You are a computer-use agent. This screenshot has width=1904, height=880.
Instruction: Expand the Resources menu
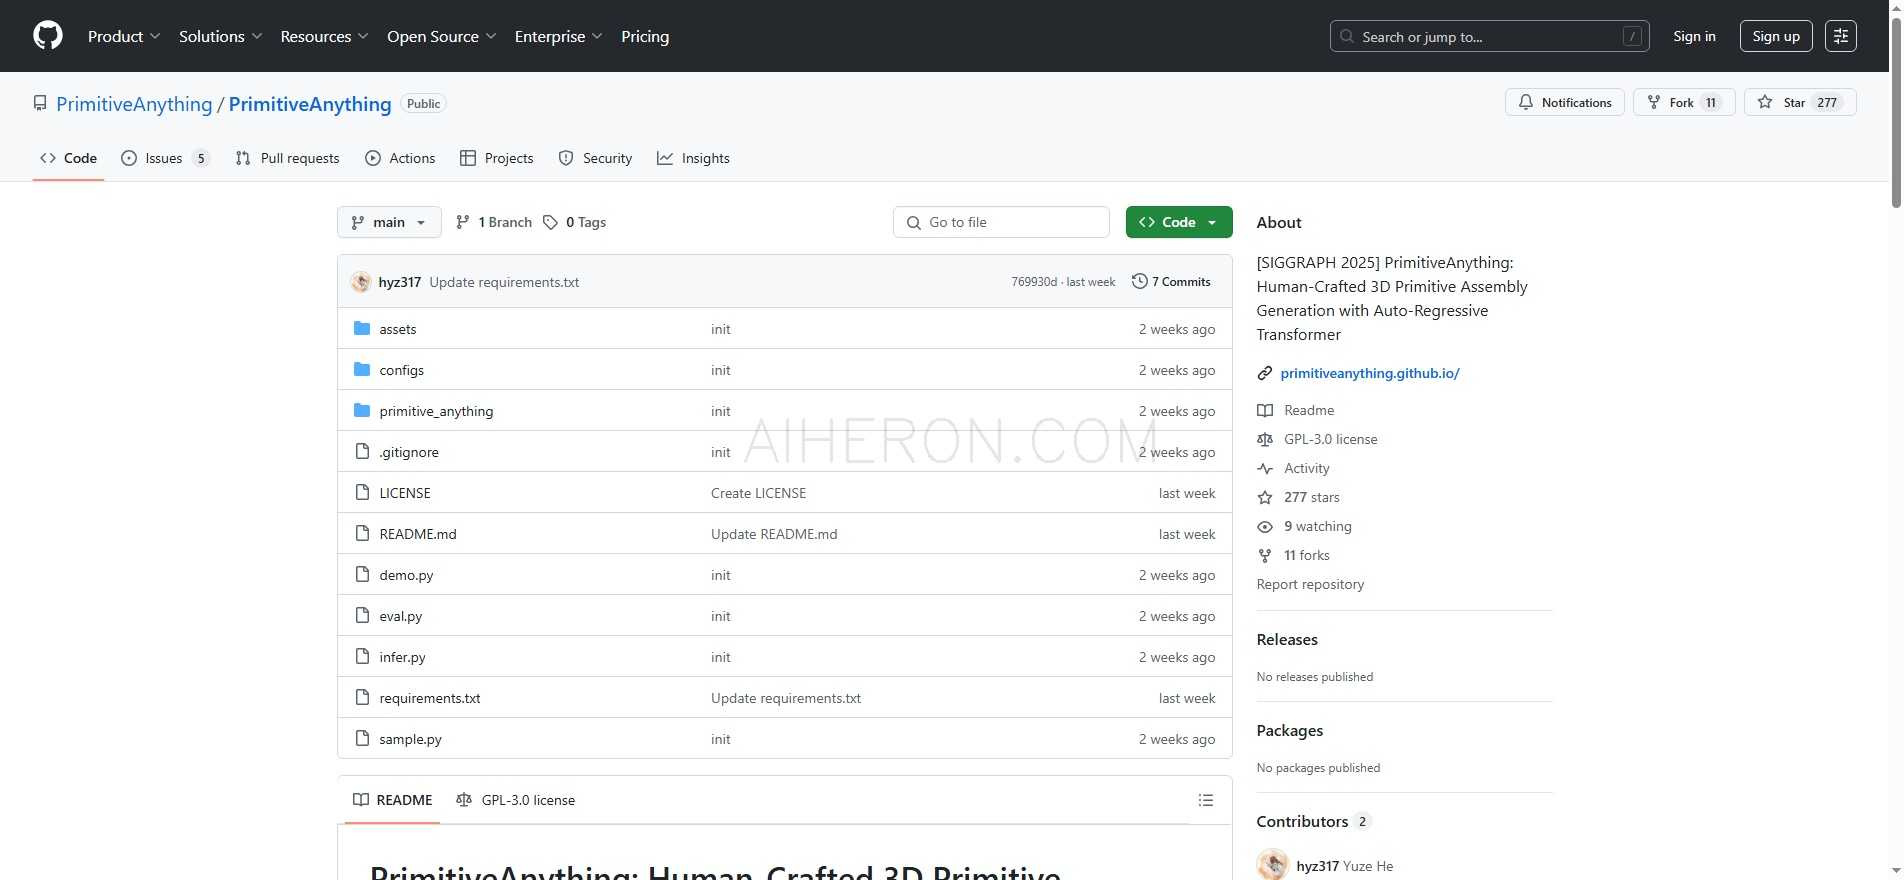(x=324, y=36)
